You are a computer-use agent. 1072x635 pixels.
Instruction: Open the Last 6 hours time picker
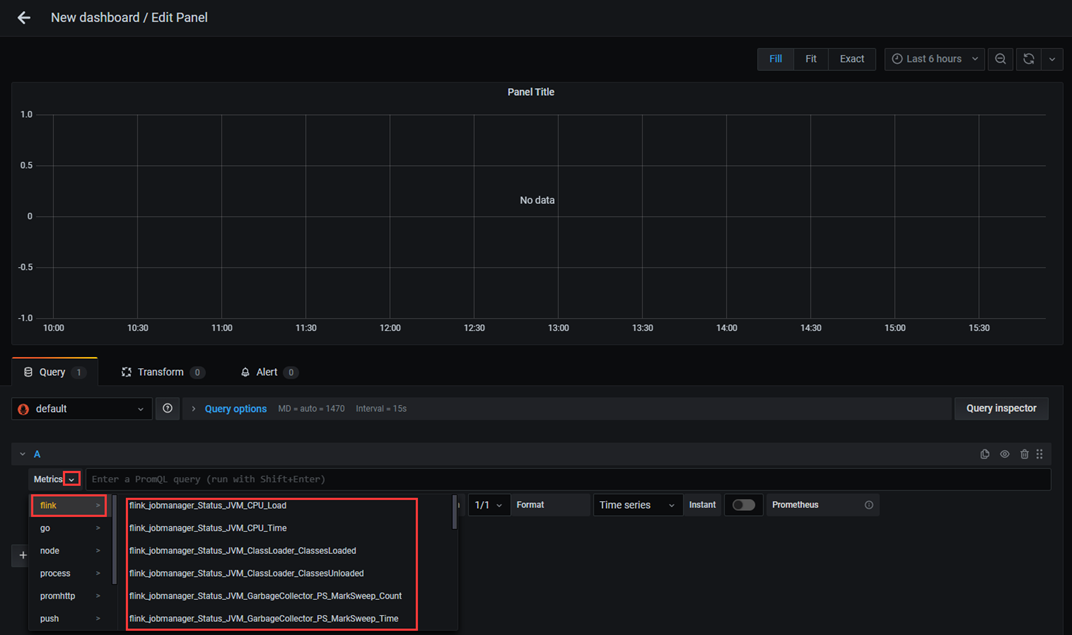[x=935, y=59]
